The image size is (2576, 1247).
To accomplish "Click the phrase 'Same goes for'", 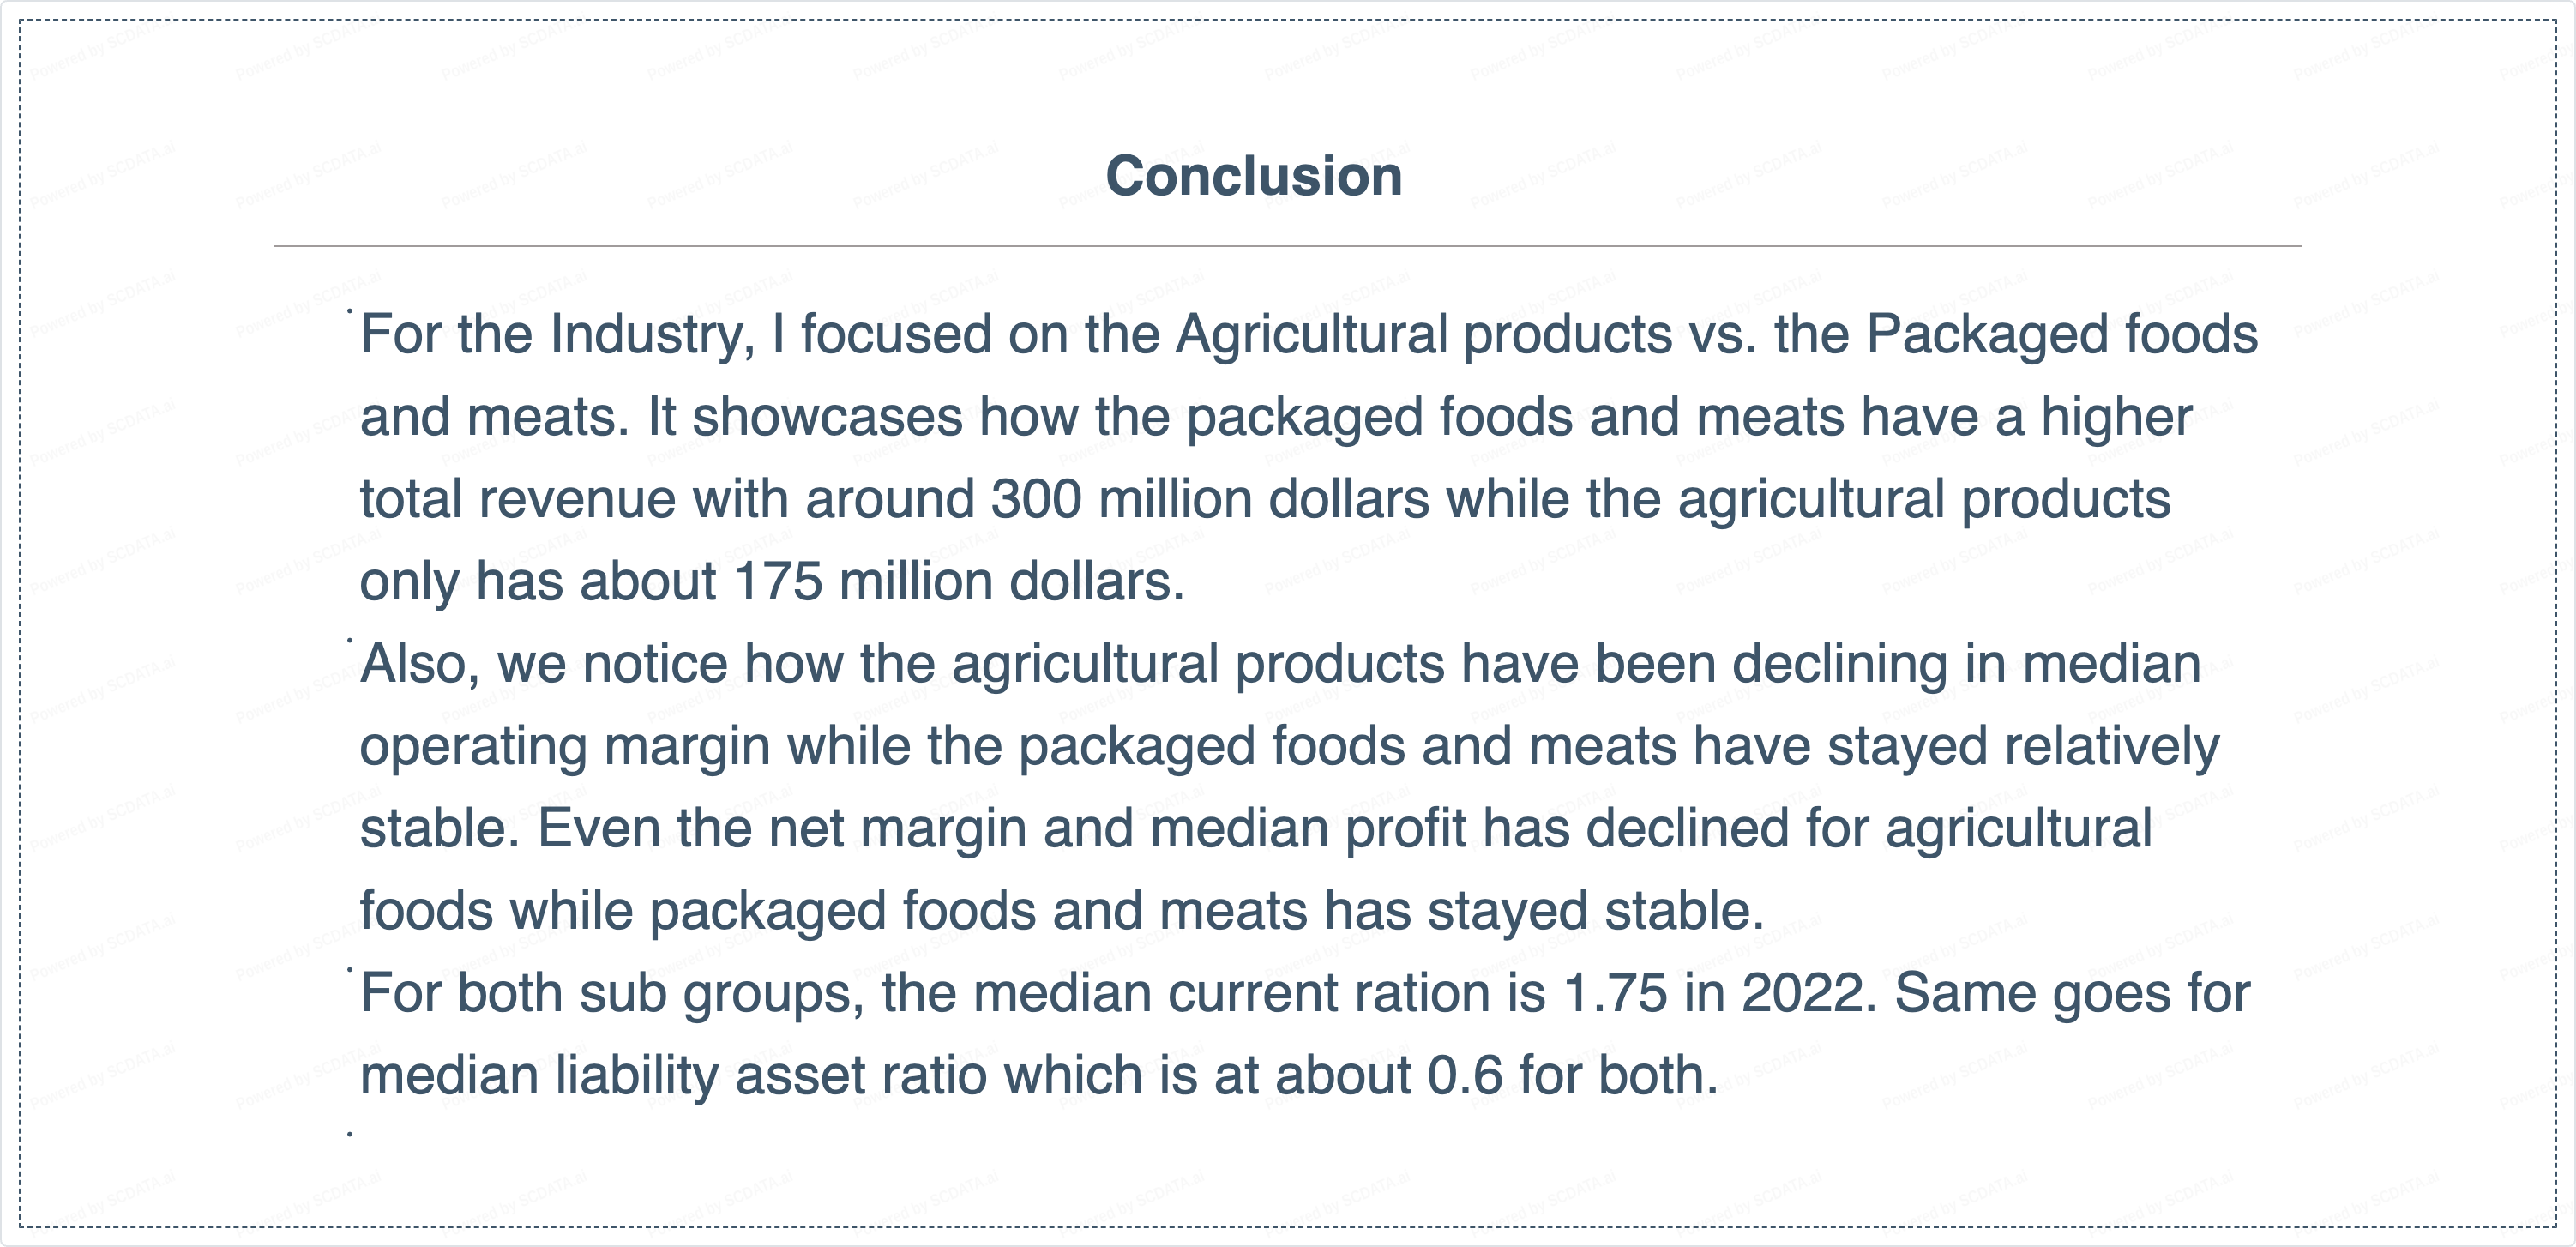I will point(2072,994).
